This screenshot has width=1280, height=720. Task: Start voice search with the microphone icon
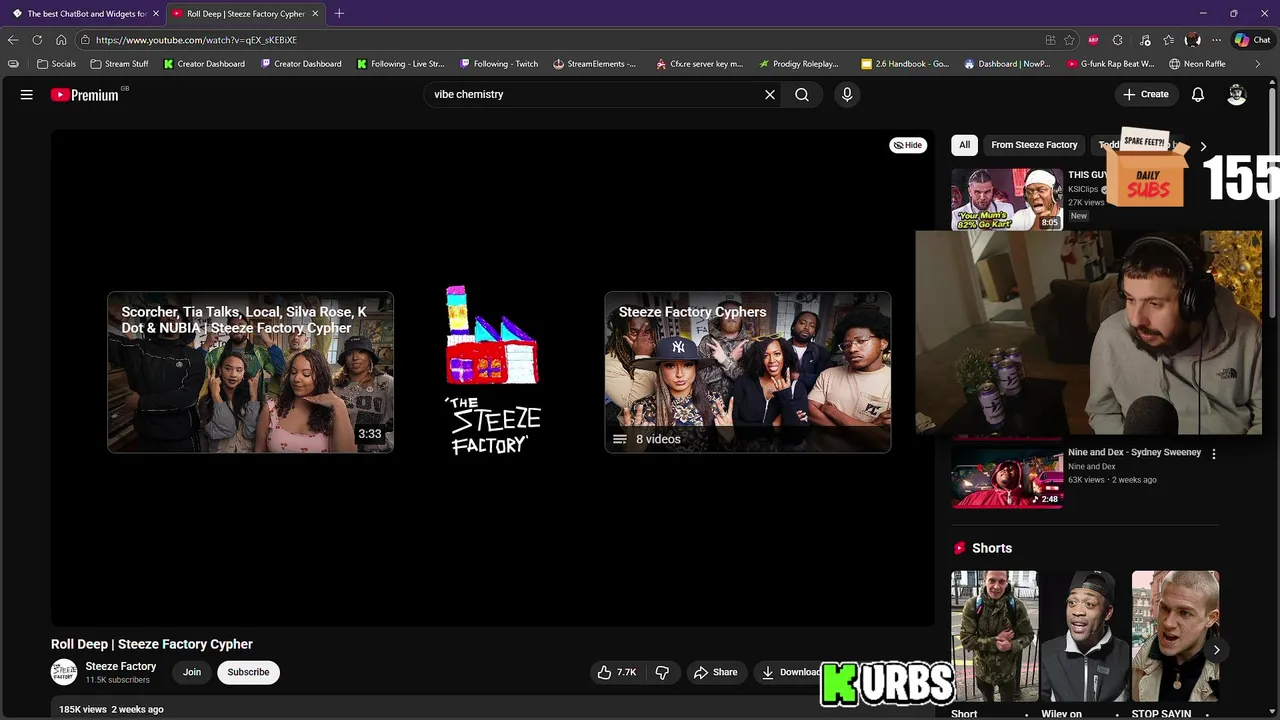[x=847, y=94]
